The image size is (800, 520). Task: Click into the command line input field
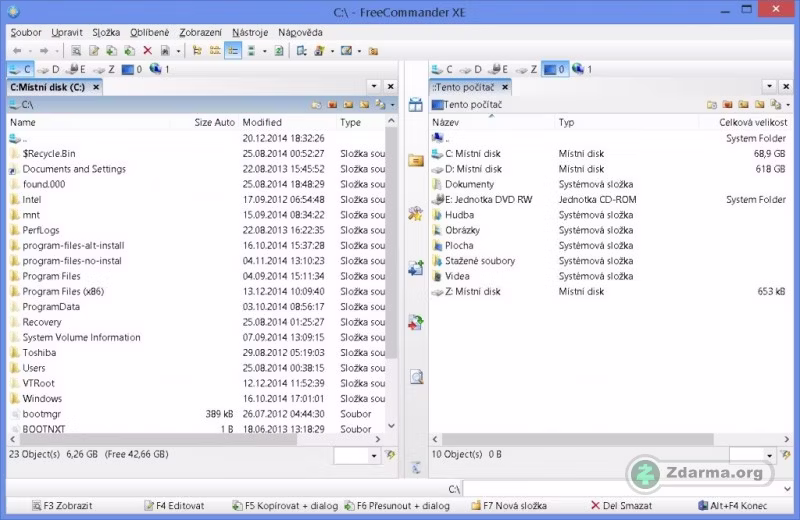coord(622,489)
